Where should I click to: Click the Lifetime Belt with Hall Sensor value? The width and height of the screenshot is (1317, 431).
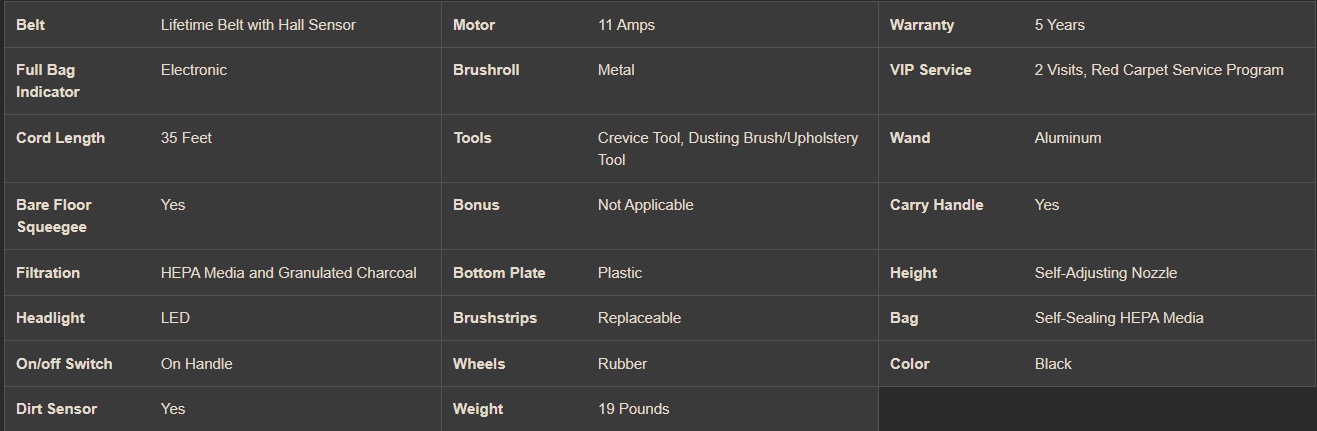258,25
